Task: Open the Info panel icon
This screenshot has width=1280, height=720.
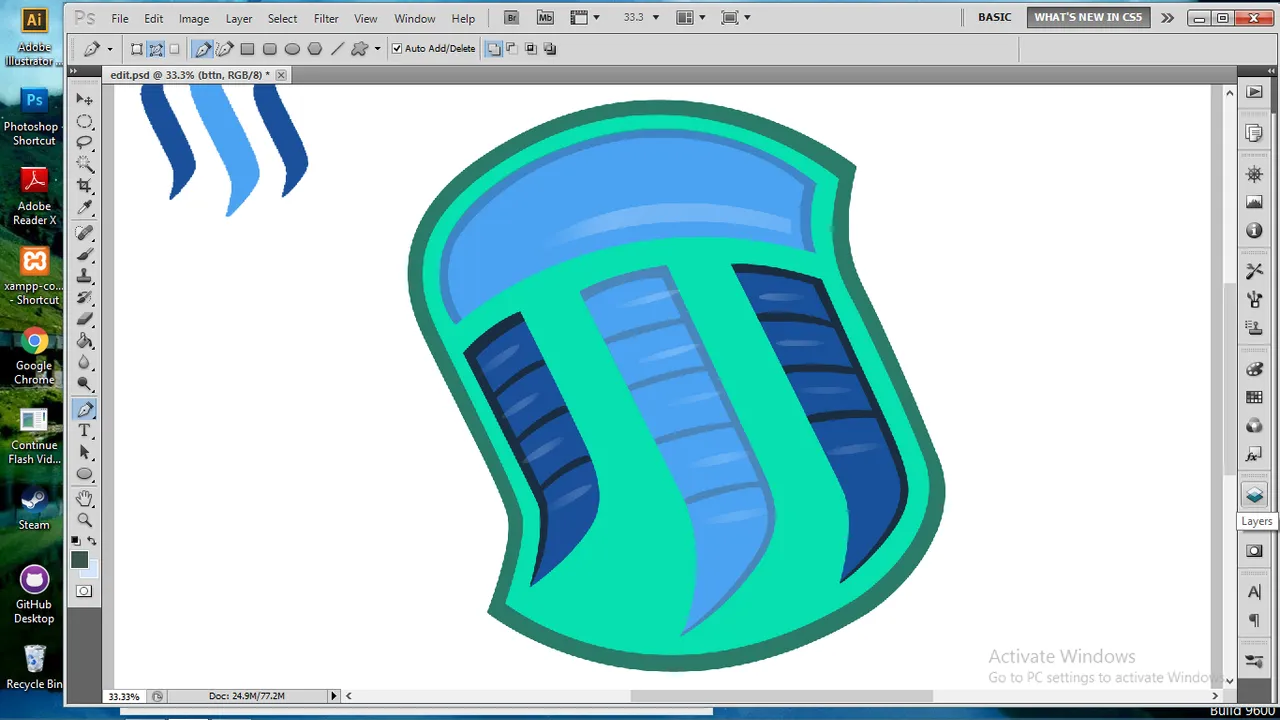Action: (x=1254, y=231)
